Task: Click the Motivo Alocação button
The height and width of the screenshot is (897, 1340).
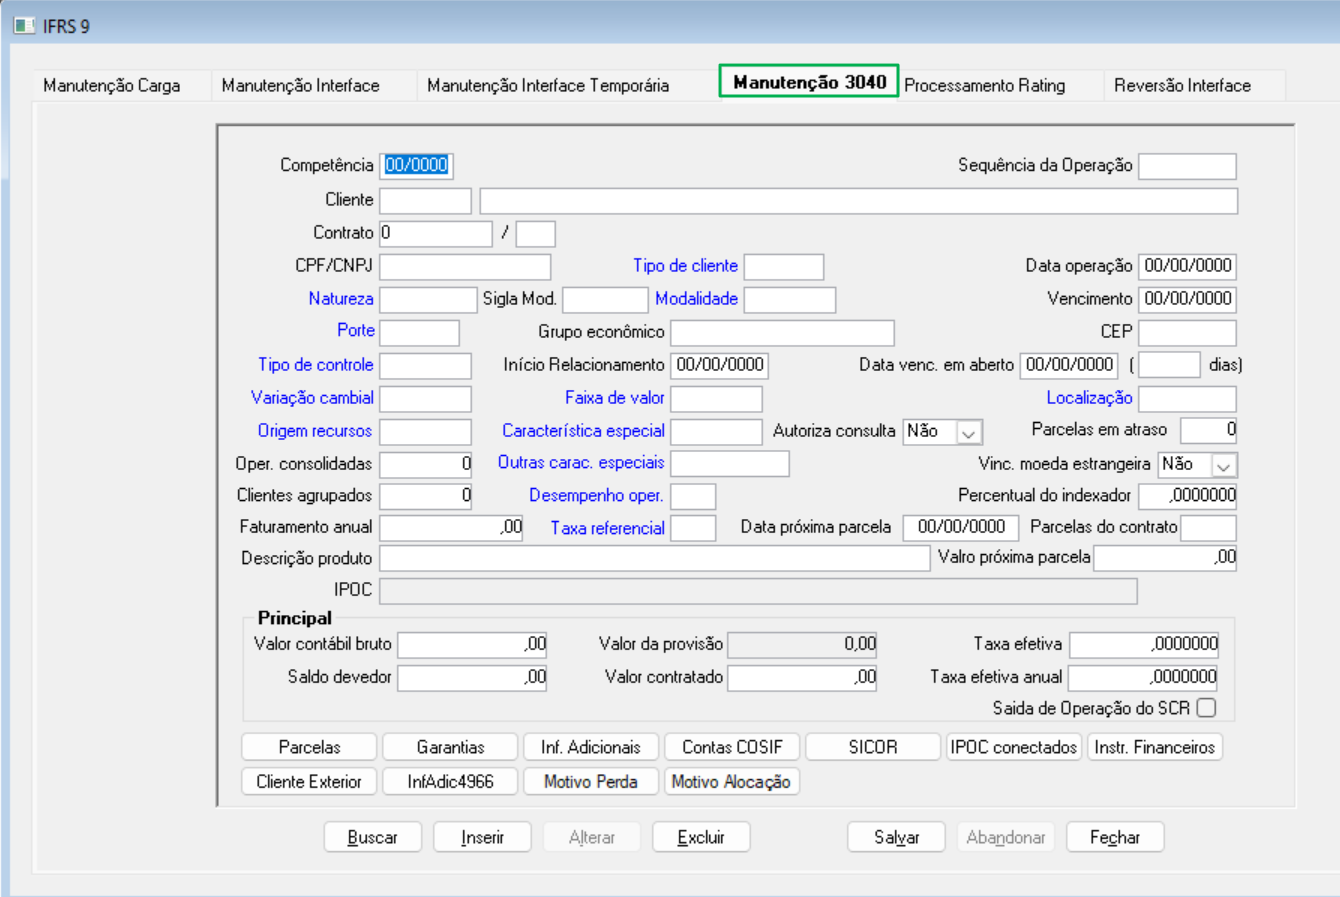Action: coord(732,782)
